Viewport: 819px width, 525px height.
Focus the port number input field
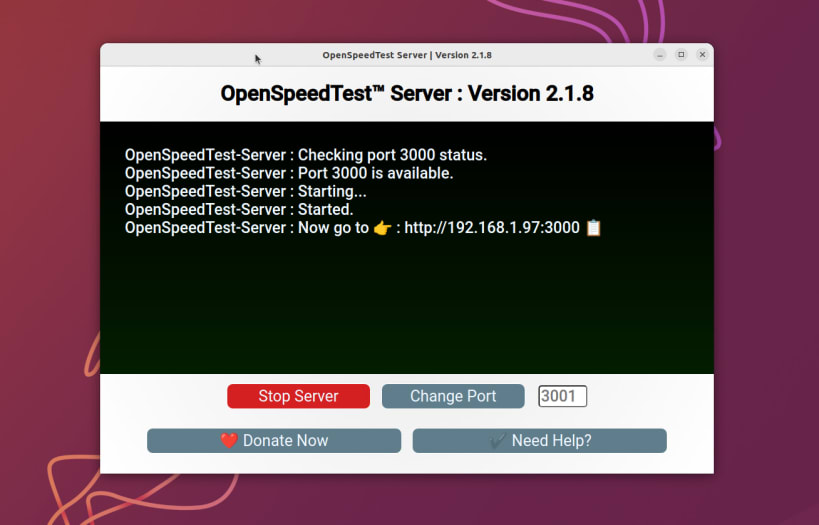tap(563, 396)
